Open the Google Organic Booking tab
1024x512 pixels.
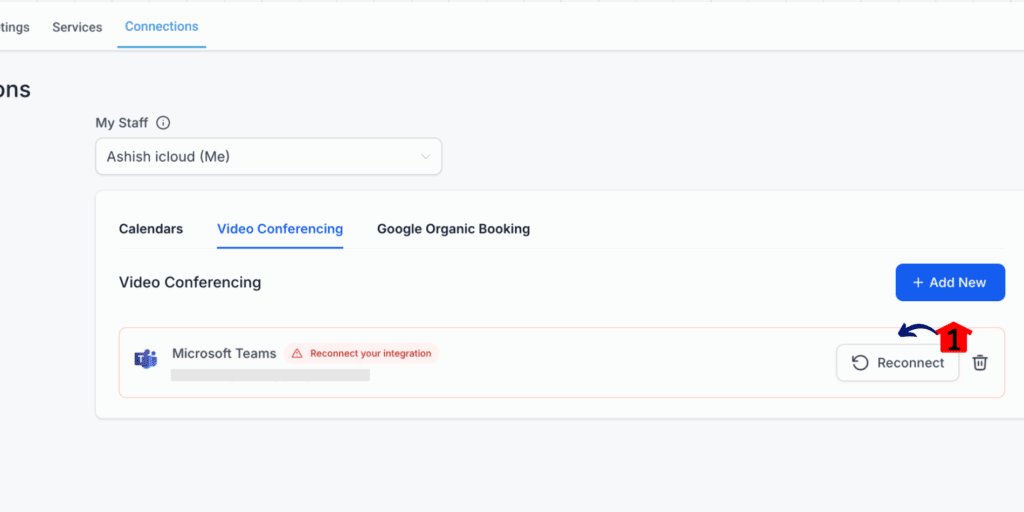pyautogui.click(x=453, y=229)
